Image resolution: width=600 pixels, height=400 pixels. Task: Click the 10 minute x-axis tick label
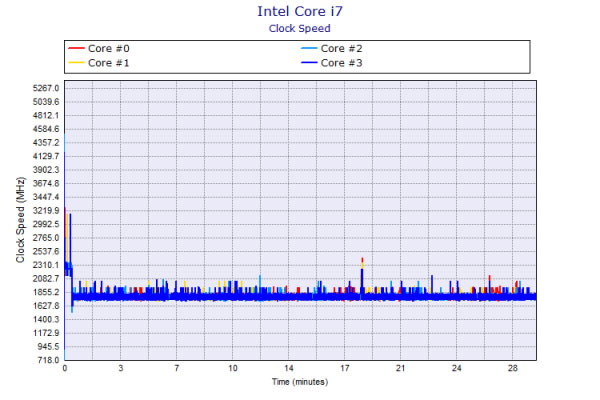(233, 368)
